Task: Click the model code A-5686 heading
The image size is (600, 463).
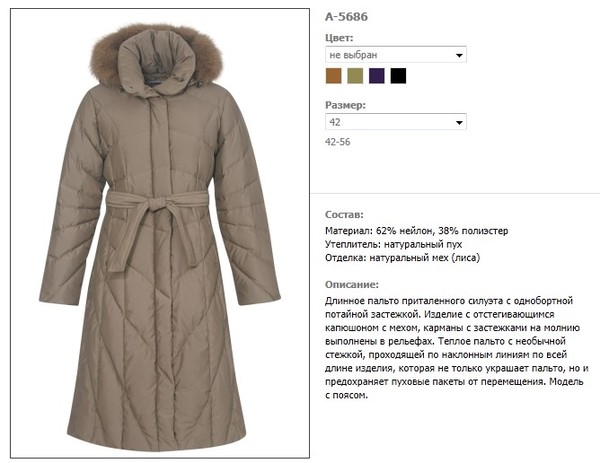Action: tap(346, 17)
